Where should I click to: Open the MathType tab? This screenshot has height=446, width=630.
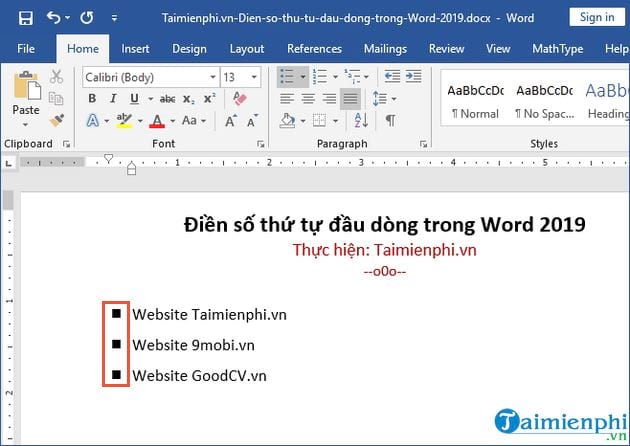(557, 49)
